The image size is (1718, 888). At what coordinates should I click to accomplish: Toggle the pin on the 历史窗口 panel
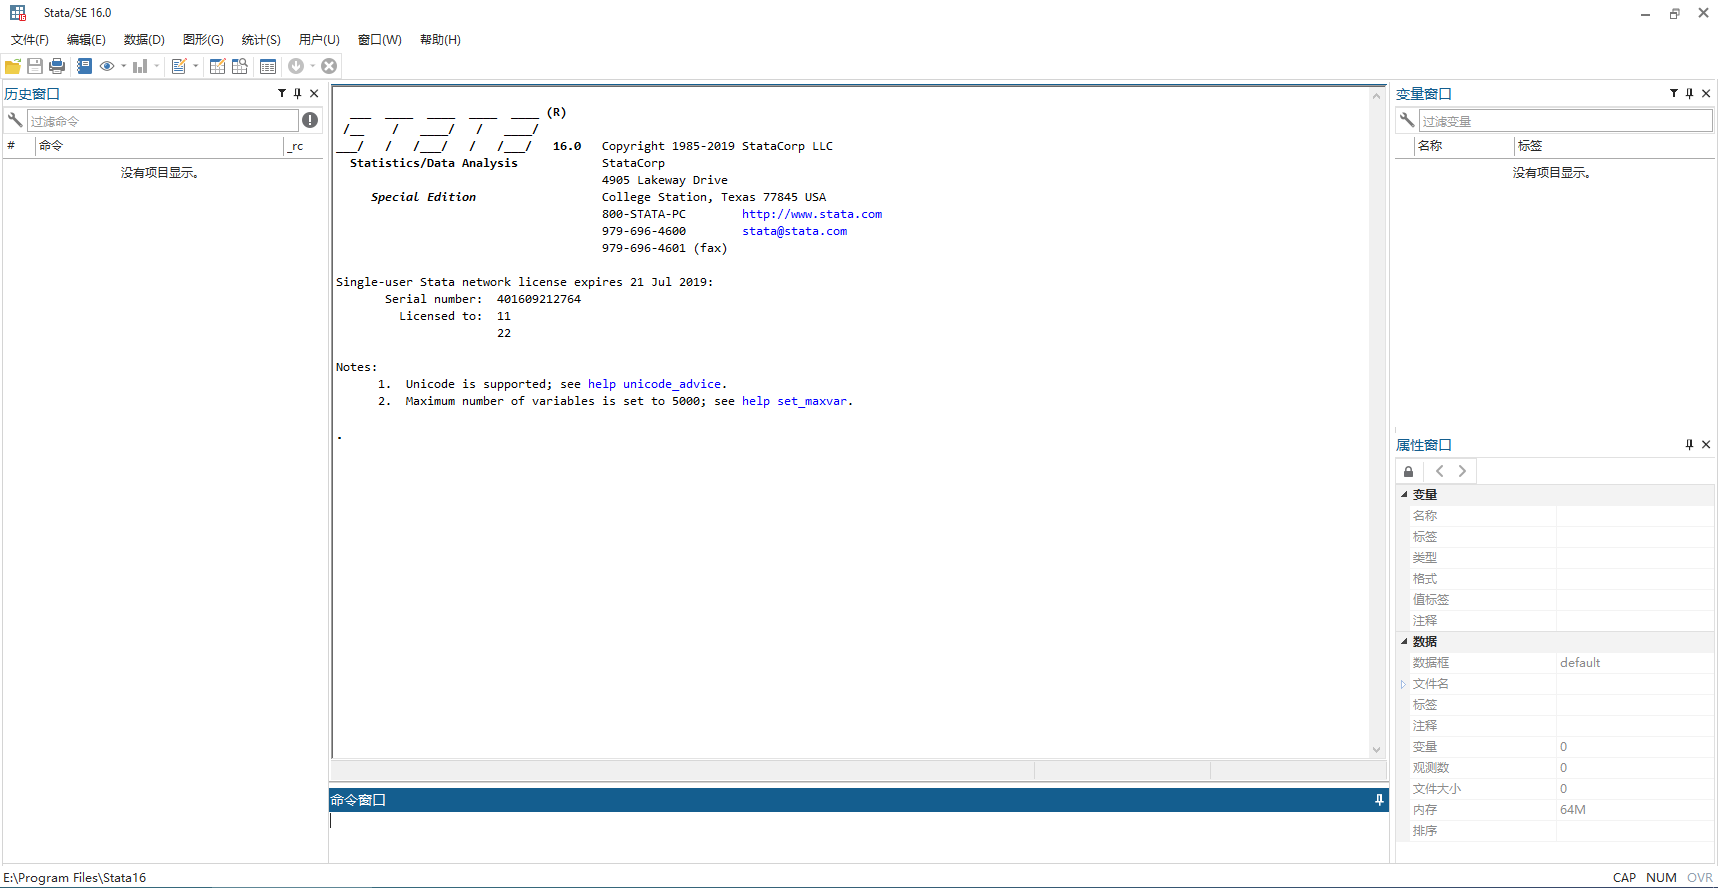click(x=297, y=93)
